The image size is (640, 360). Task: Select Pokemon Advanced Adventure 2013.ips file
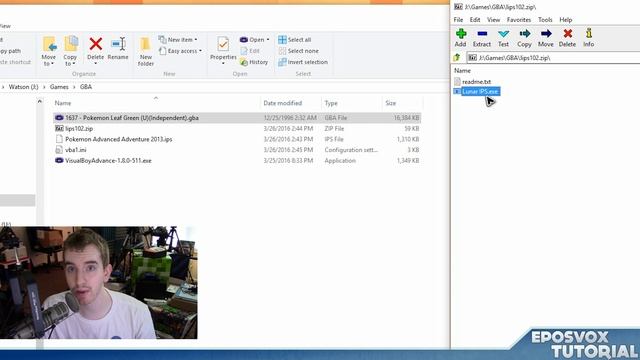click(x=237, y=139)
